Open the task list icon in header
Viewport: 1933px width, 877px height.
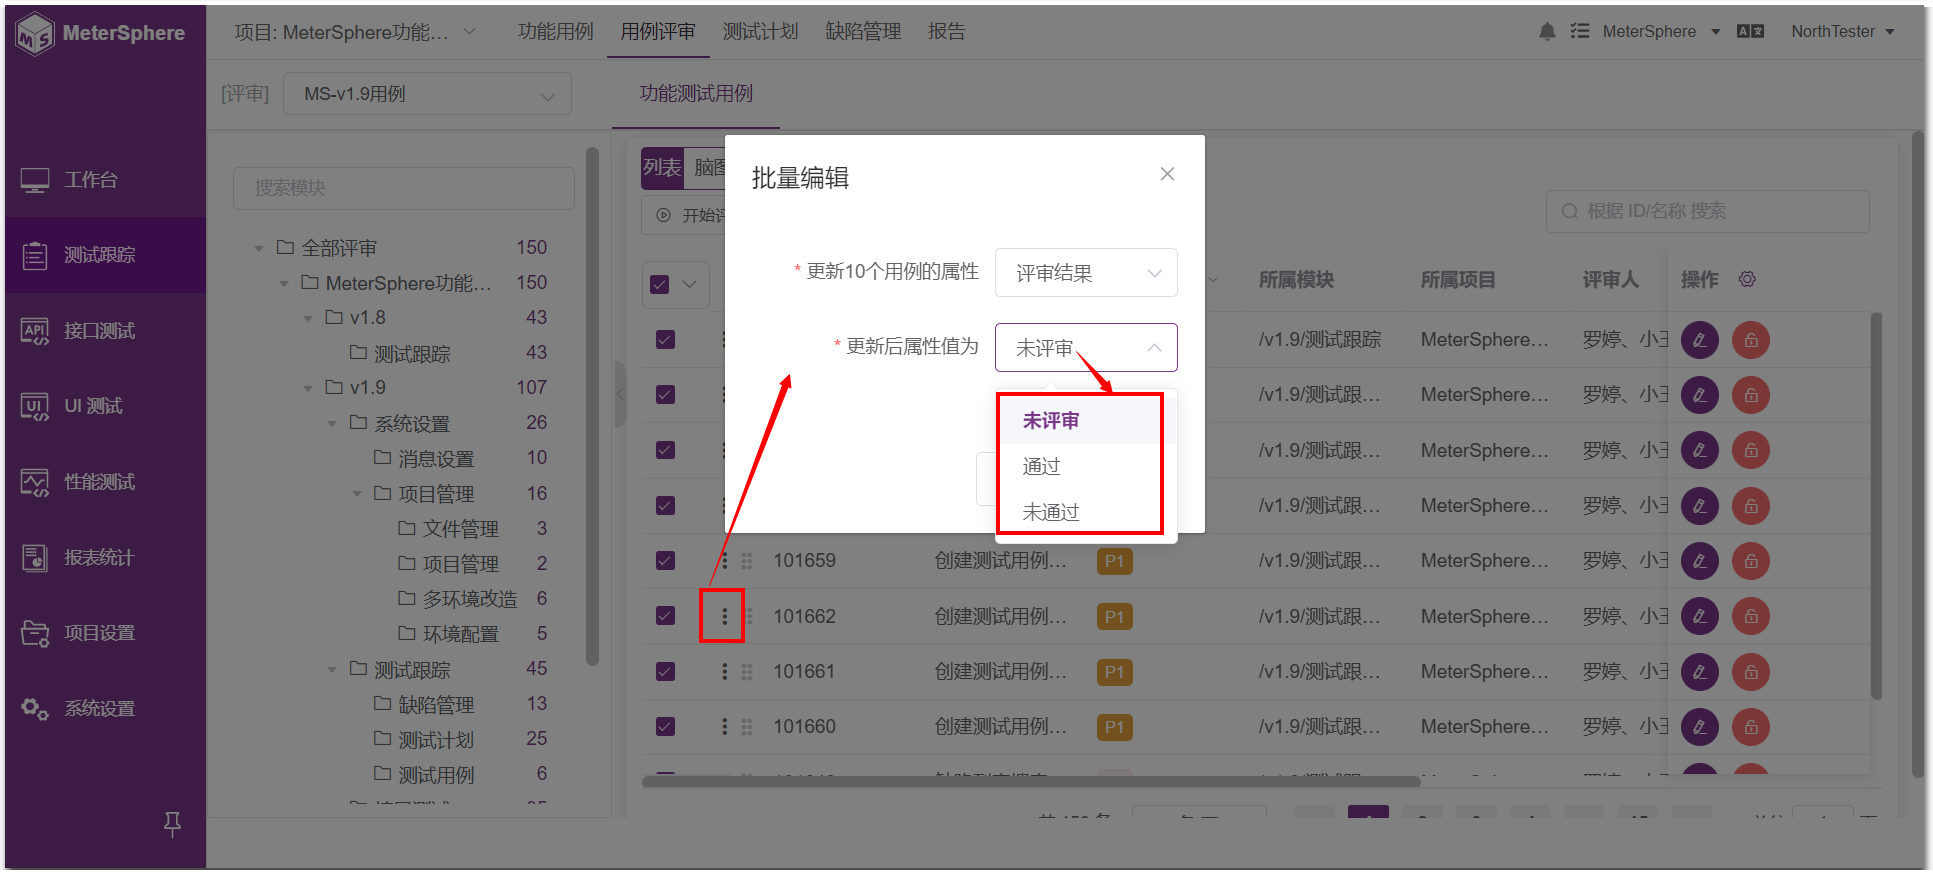coord(1580,32)
